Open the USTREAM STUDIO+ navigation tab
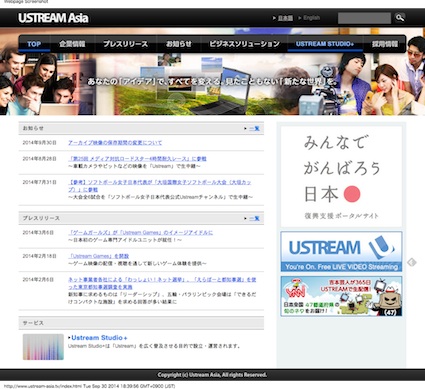 pos(325,44)
